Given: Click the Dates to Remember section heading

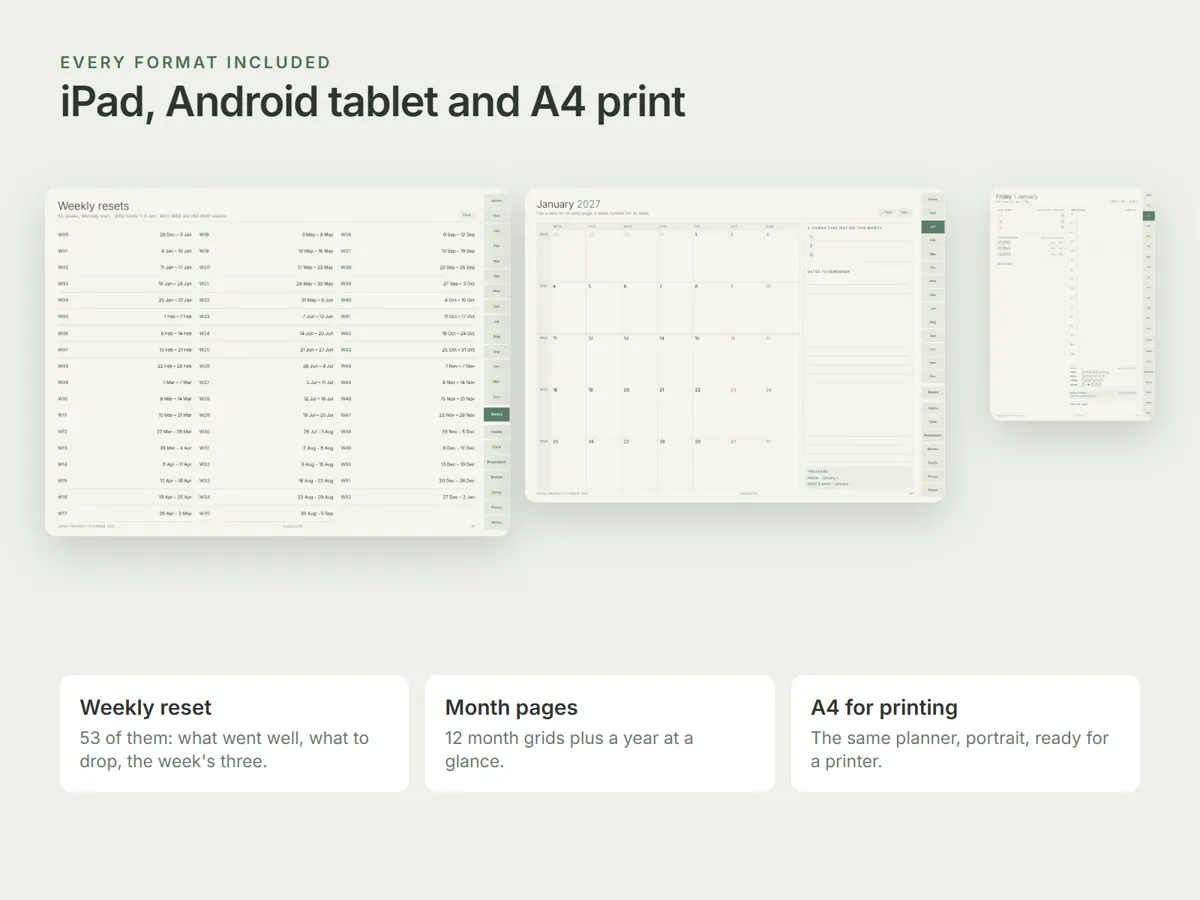Looking at the screenshot, I should [x=827, y=271].
